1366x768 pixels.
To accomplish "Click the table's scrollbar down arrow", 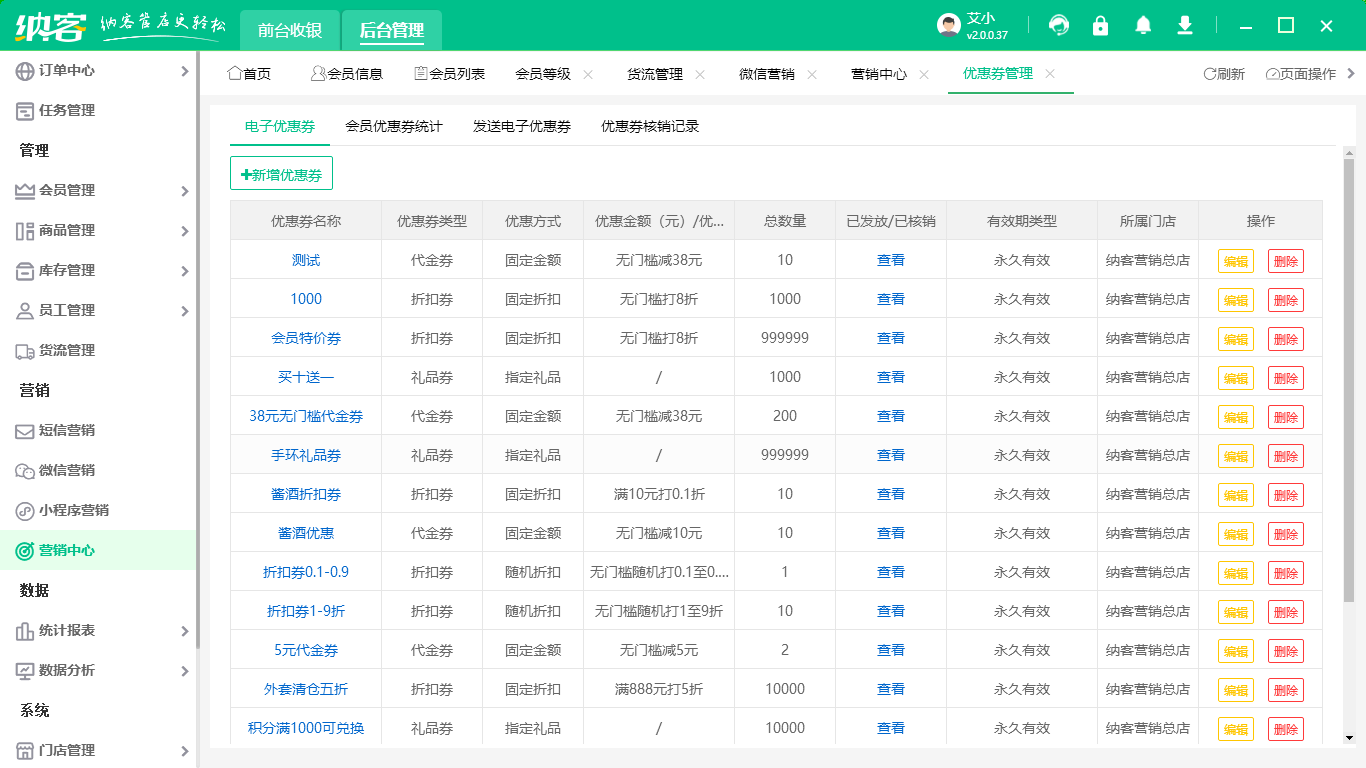I will click(1348, 738).
